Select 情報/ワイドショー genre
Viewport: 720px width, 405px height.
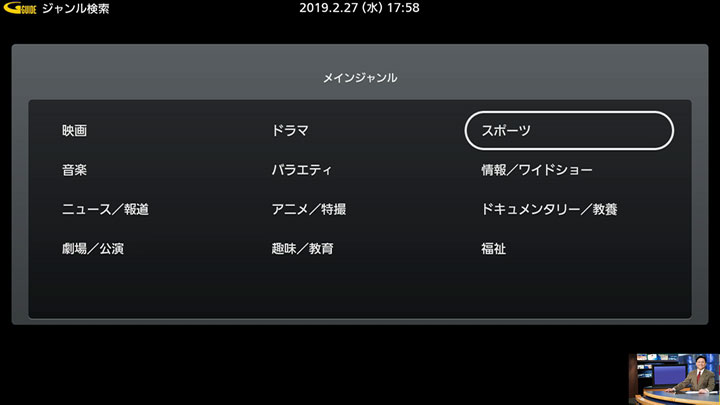point(536,170)
